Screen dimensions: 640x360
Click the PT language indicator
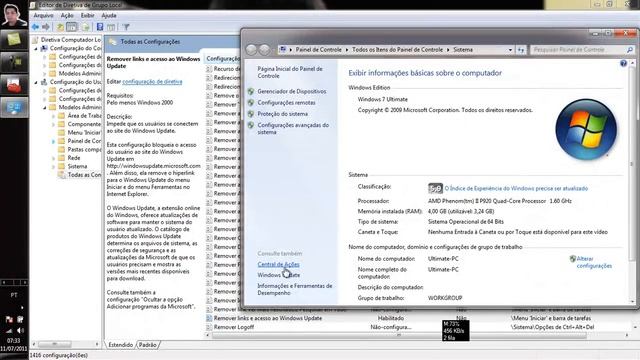(14, 295)
